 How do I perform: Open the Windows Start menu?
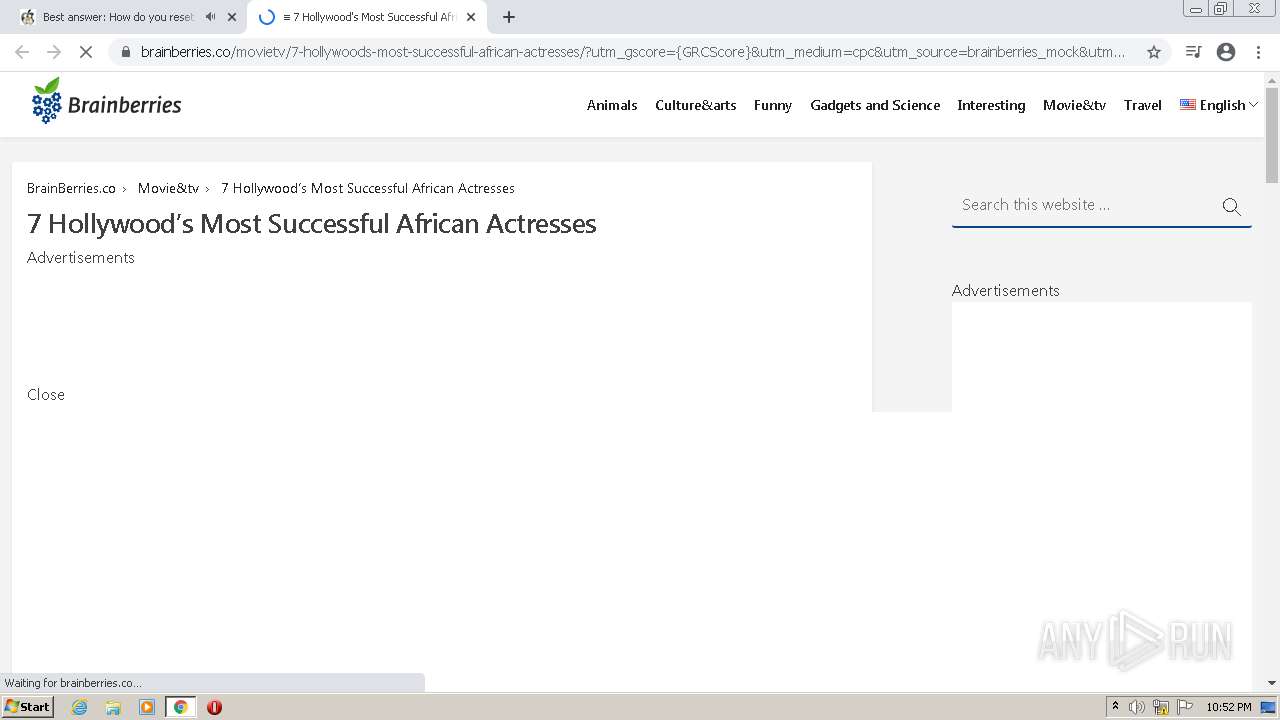[27, 707]
